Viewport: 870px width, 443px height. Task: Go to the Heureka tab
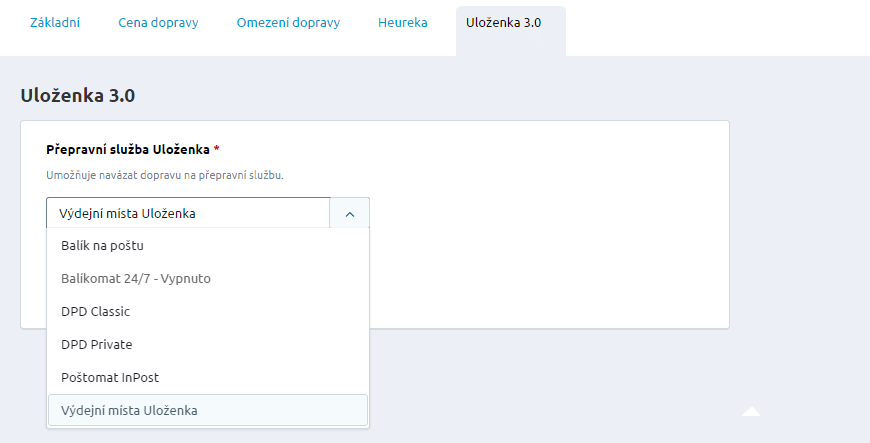click(x=403, y=23)
